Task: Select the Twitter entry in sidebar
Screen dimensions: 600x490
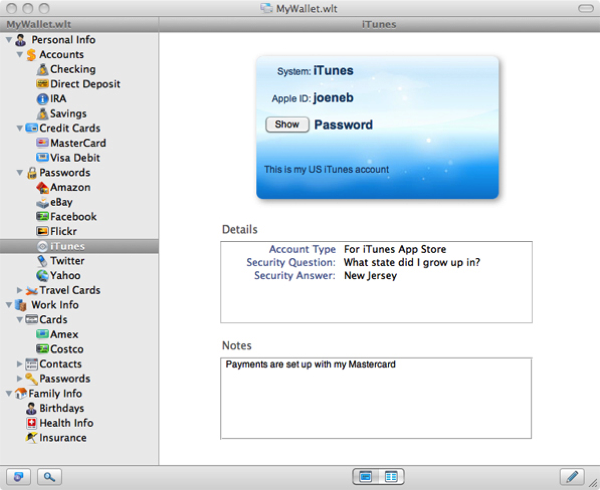Action: [70, 260]
